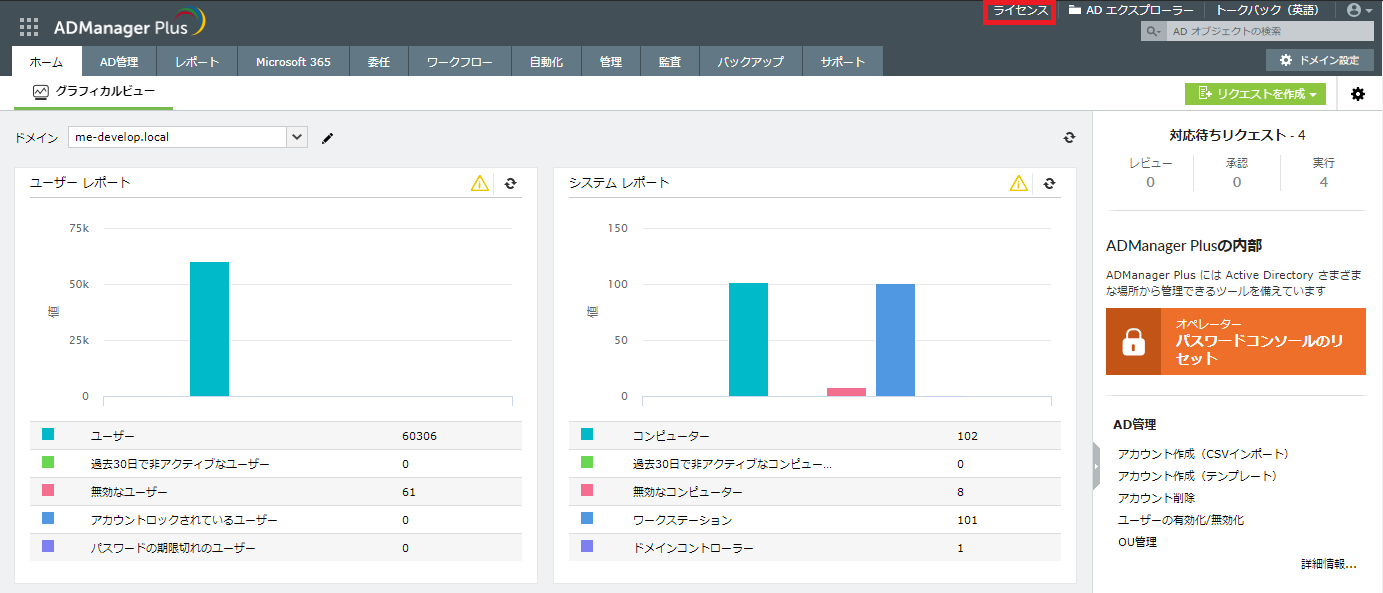Open the me-develop.local domain dropdown
The height and width of the screenshot is (593, 1383).
294,137
